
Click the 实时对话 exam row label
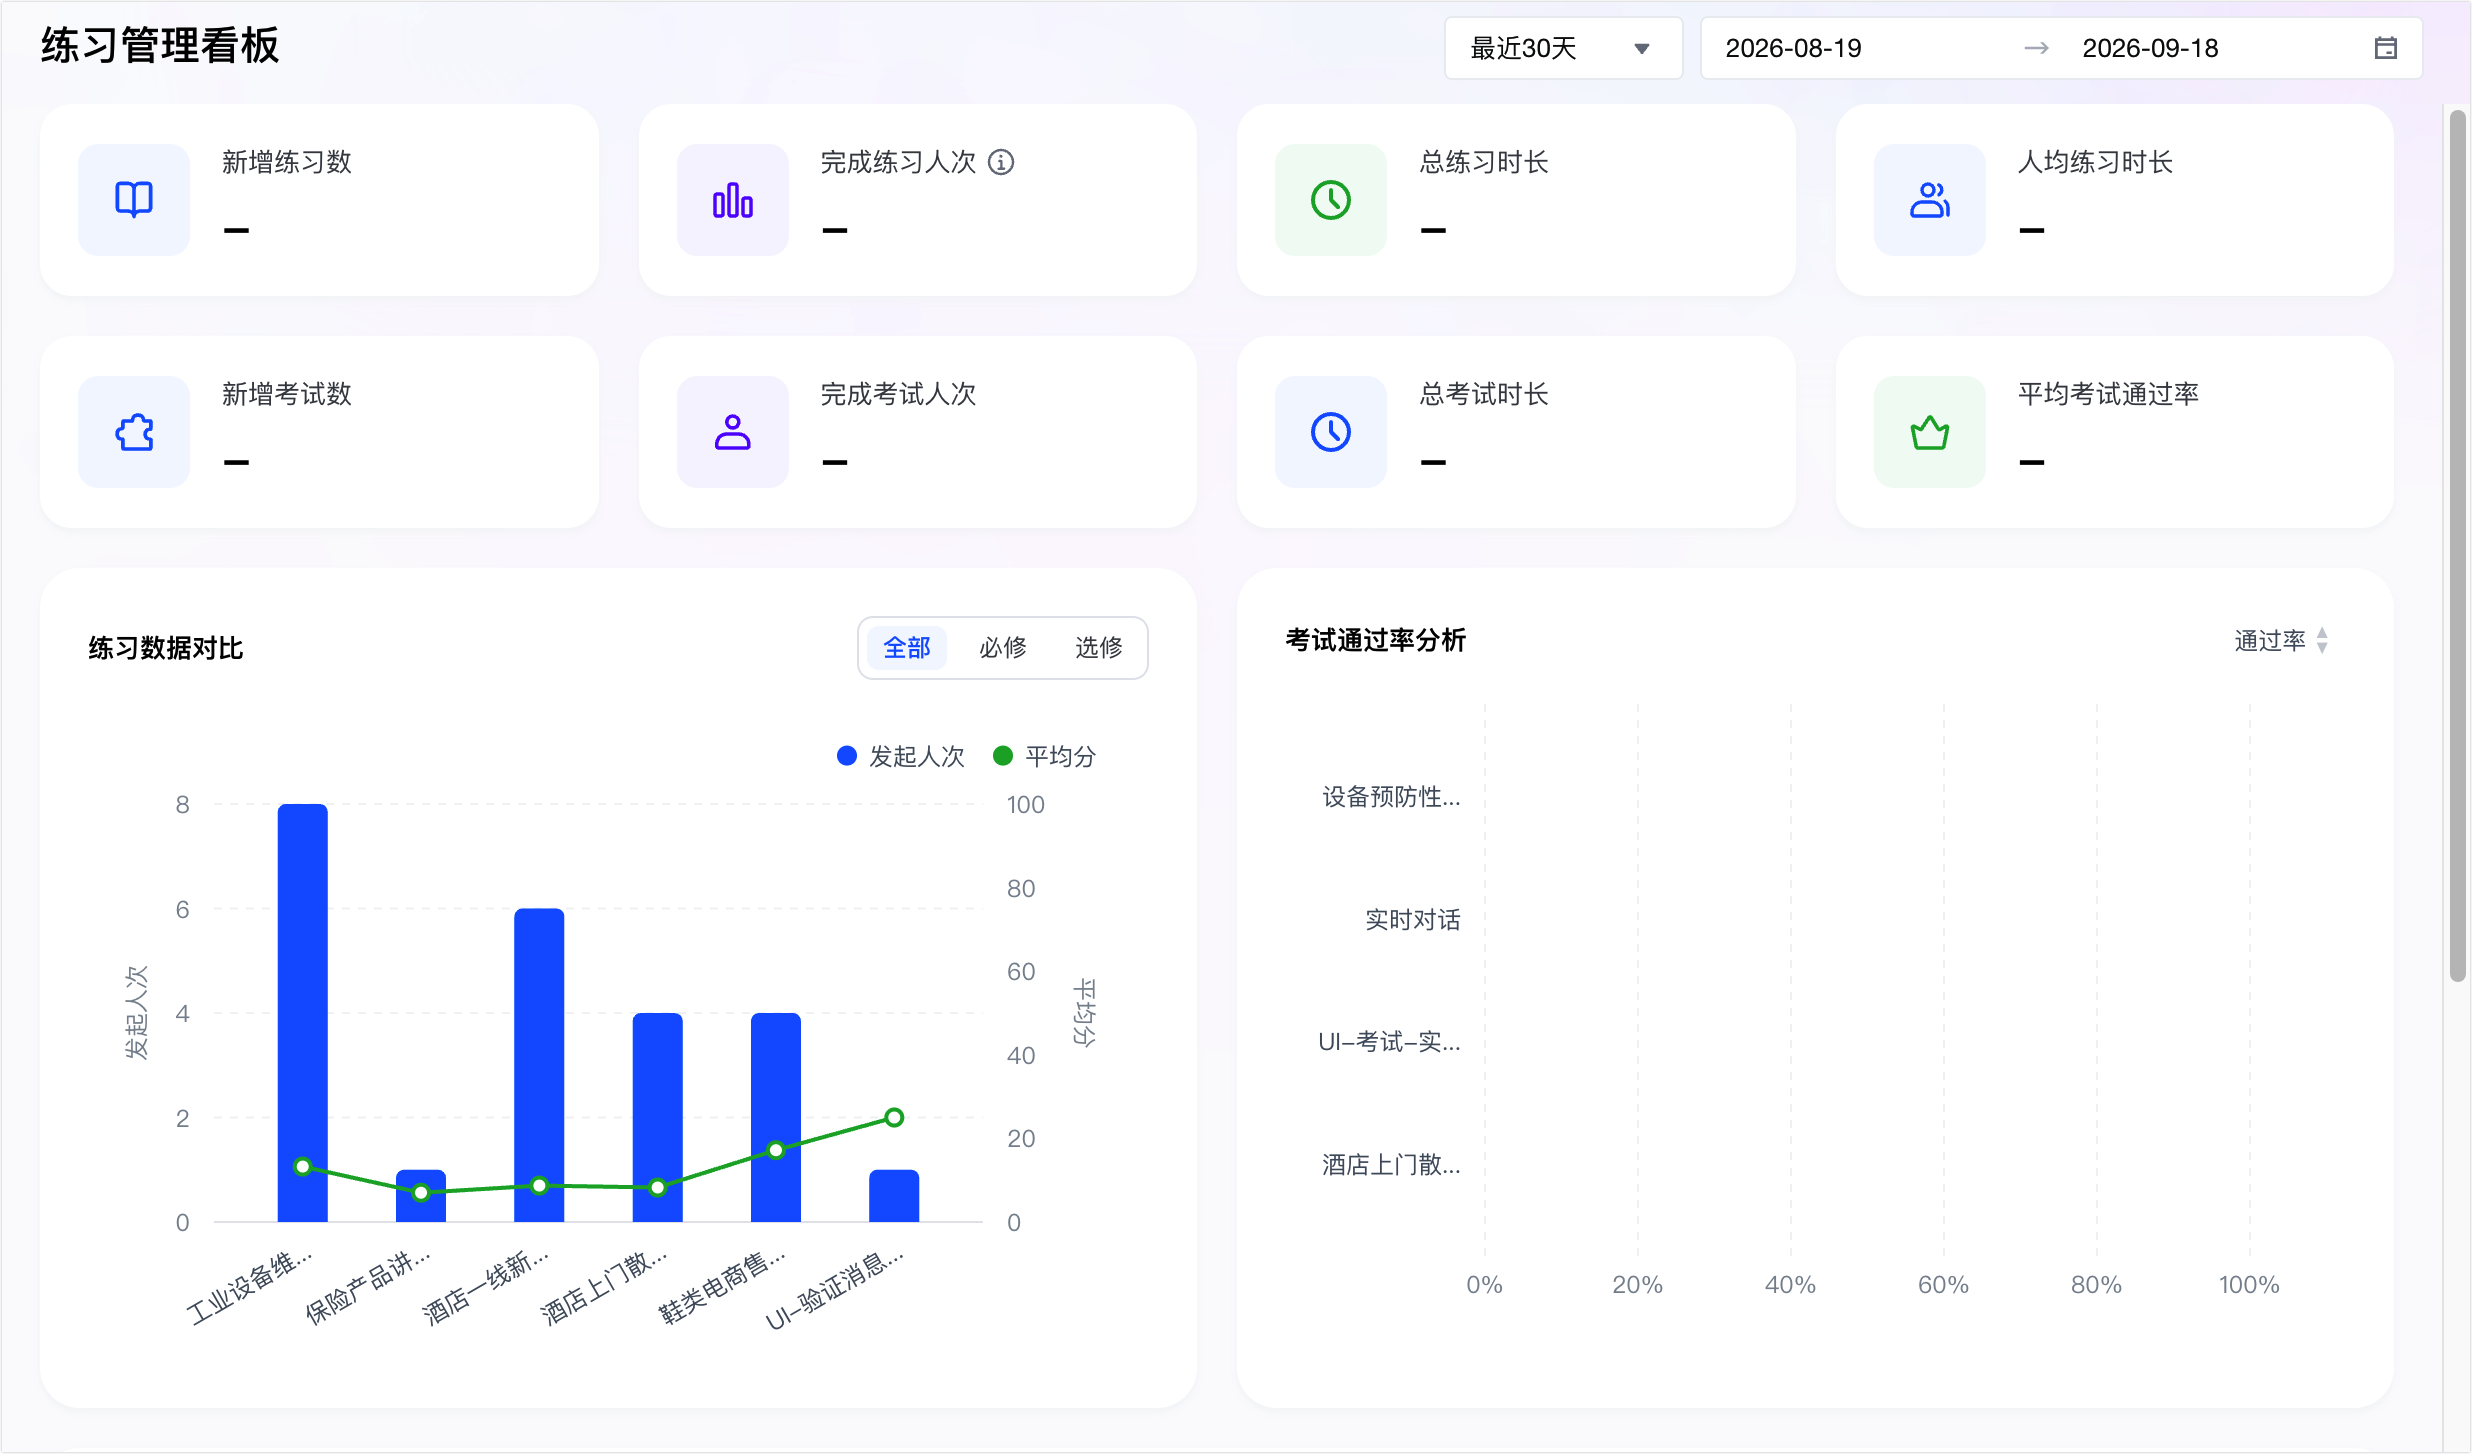click(x=1412, y=920)
